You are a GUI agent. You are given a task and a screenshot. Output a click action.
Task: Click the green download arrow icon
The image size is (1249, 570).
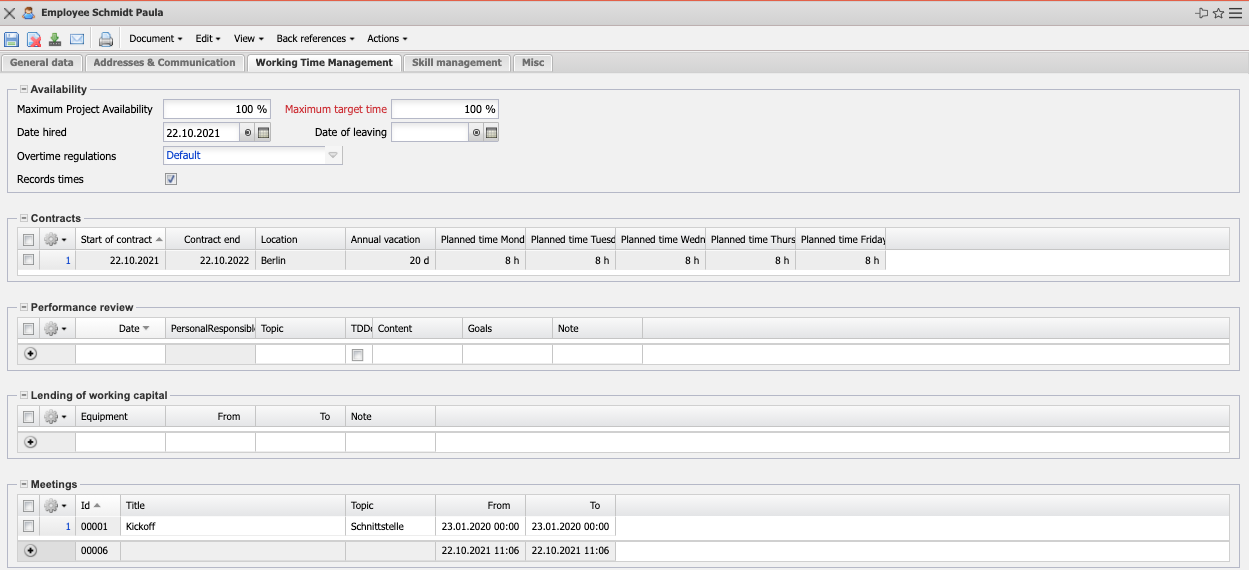55,39
